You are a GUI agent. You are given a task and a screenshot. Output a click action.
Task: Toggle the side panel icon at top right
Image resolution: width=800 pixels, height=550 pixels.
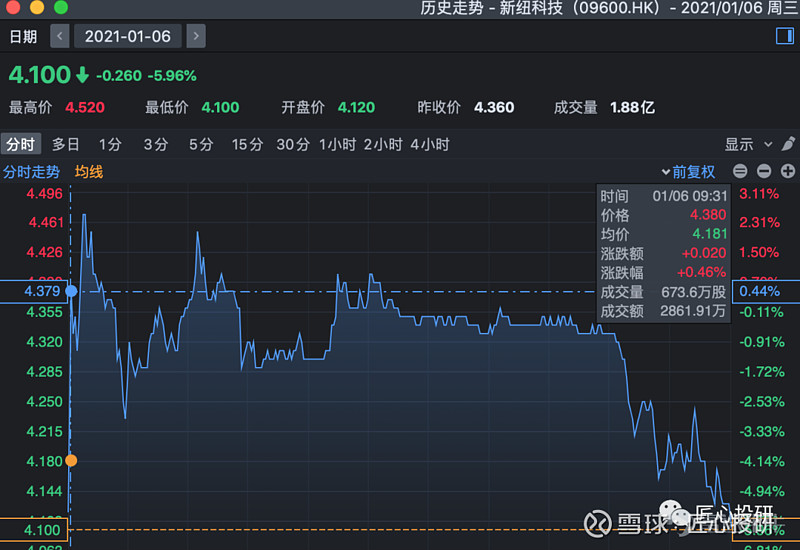tap(785, 36)
